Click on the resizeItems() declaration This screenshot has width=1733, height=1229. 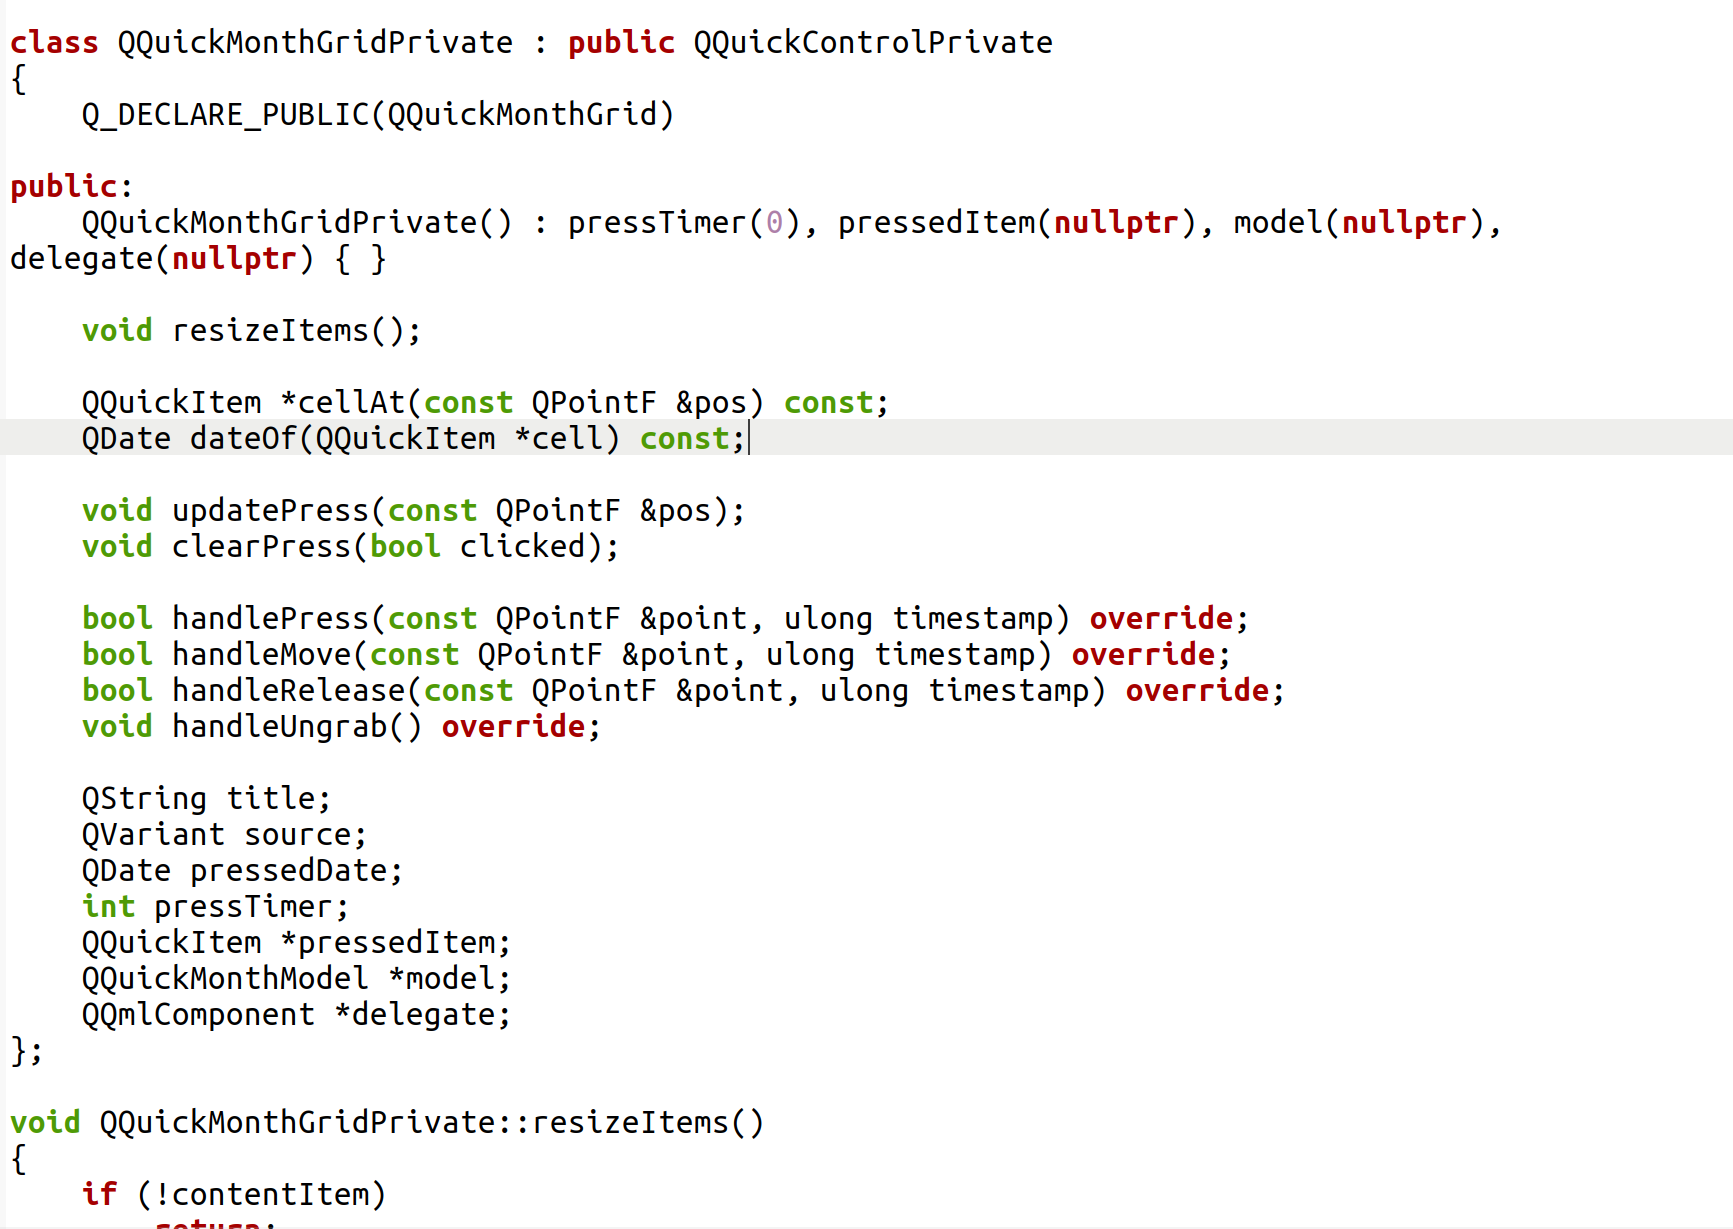252,330
